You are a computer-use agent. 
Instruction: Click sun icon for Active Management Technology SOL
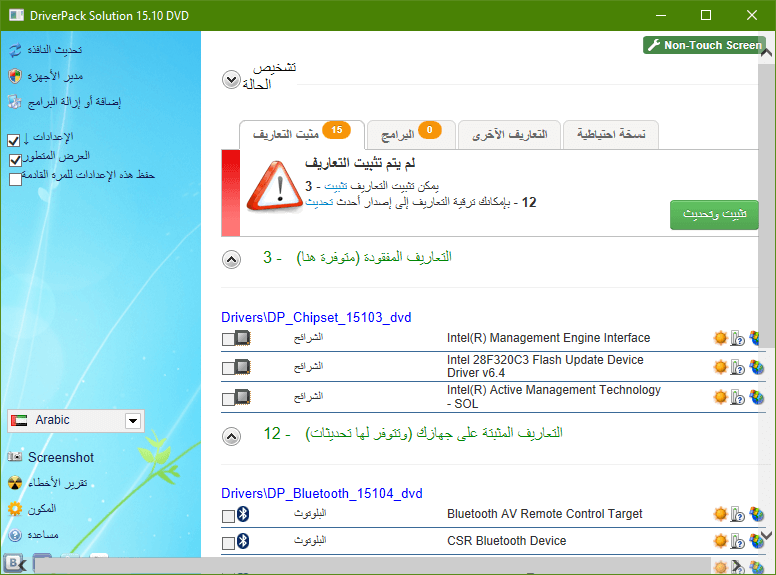coord(721,397)
